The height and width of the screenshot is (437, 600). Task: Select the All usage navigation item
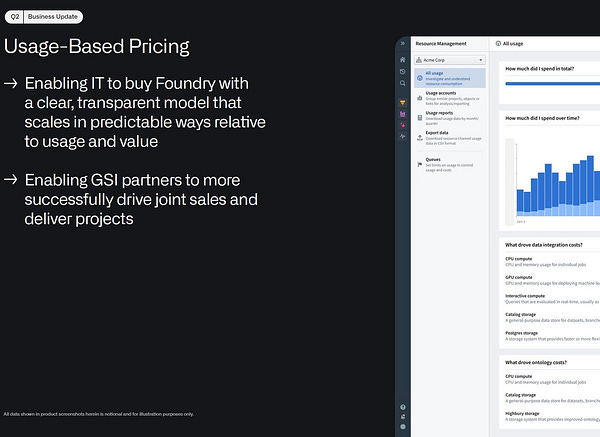[x=450, y=78]
